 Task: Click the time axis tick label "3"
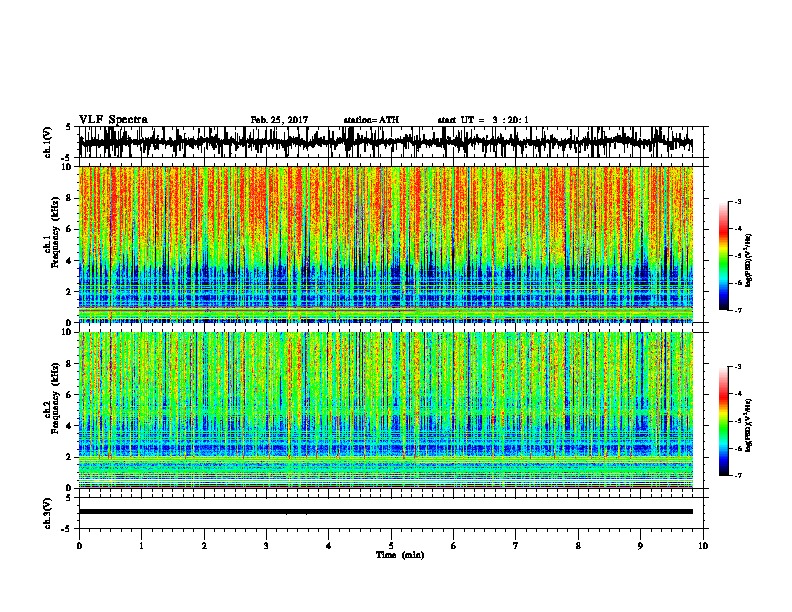pos(266,546)
